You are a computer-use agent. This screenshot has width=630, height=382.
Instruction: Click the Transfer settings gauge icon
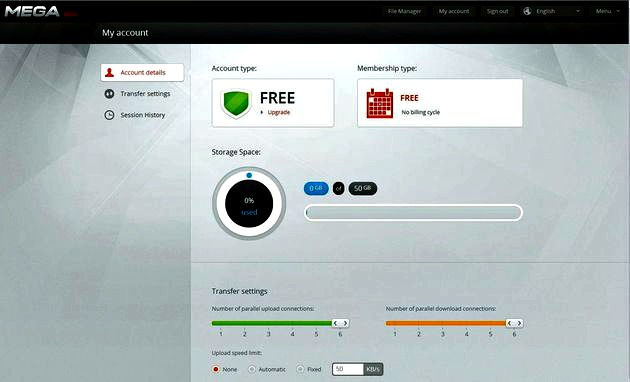pyautogui.click(x=109, y=94)
